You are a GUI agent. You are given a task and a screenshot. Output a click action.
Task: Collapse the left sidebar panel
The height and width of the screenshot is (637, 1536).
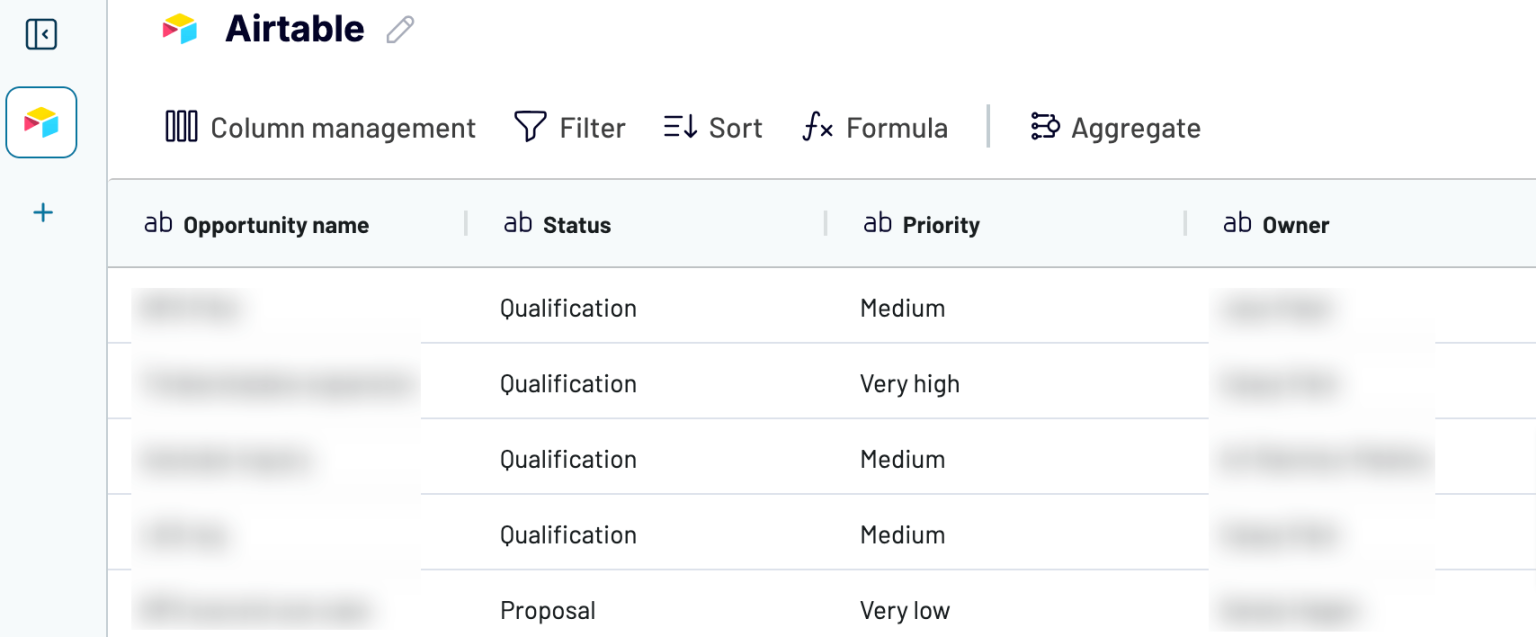pyautogui.click(x=41, y=35)
